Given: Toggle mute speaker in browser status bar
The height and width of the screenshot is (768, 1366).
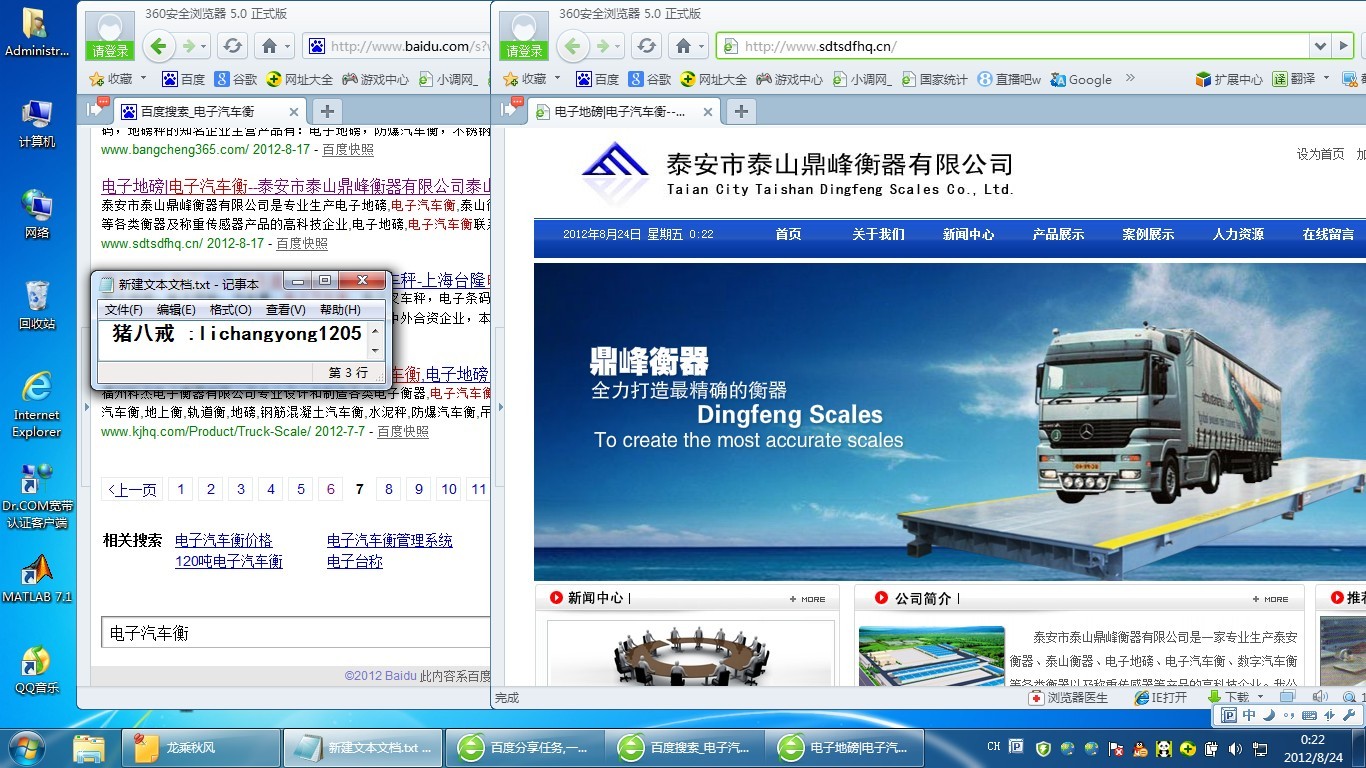Looking at the screenshot, I should tap(1319, 697).
